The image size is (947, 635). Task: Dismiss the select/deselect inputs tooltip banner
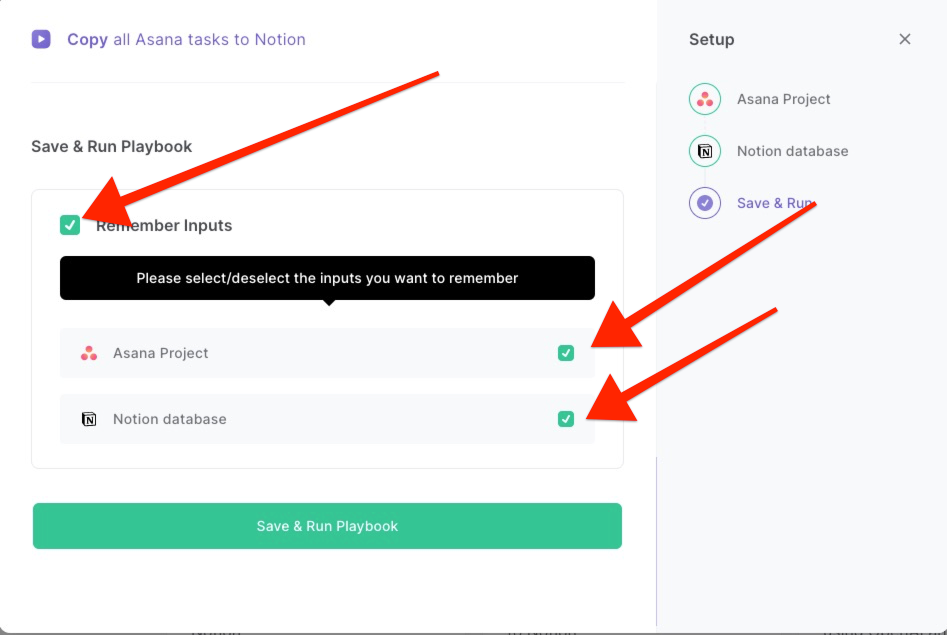click(327, 277)
